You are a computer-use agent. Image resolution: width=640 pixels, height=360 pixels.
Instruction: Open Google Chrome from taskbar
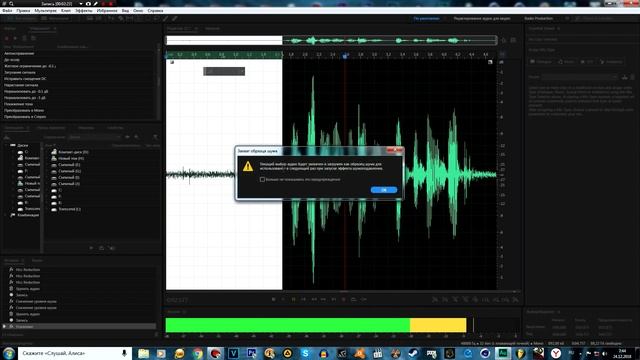[x=198, y=353]
